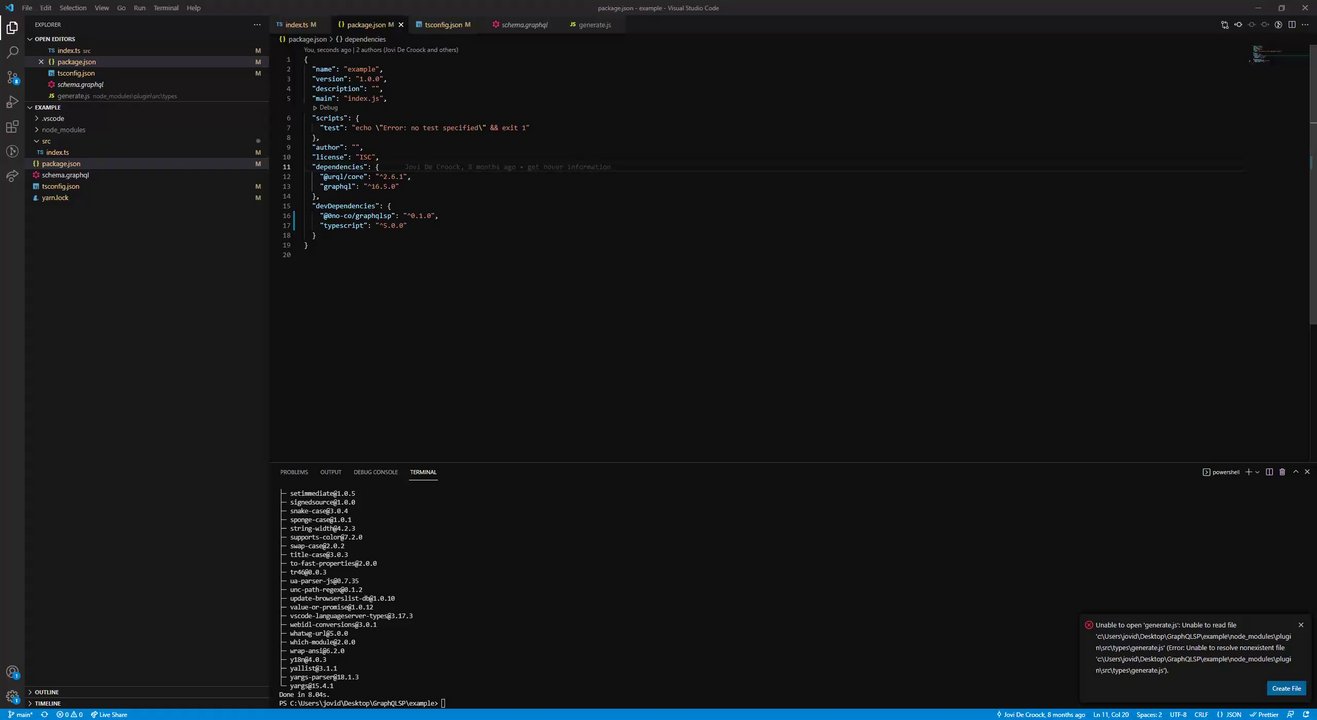Image resolution: width=1317 pixels, height=720 pixels.
Task: Click the Prettier status bar item
Action: [x=1264, y=715]
